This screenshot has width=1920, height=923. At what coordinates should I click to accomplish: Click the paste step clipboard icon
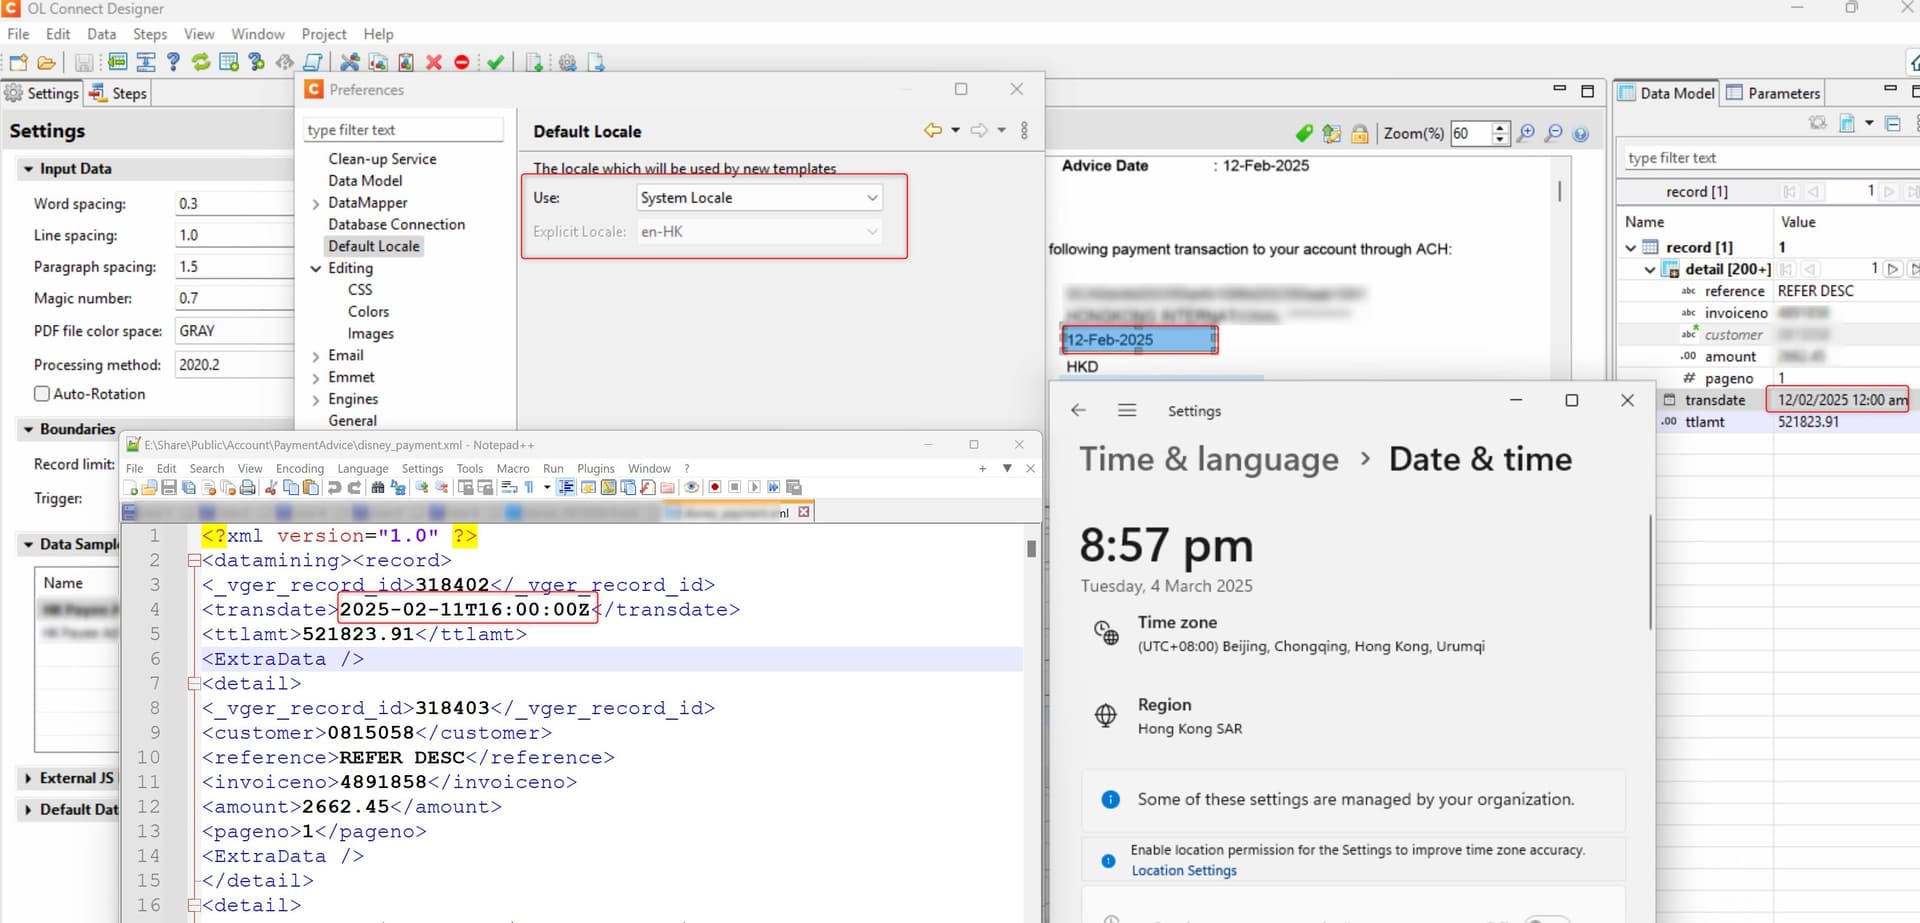[406, 63]
